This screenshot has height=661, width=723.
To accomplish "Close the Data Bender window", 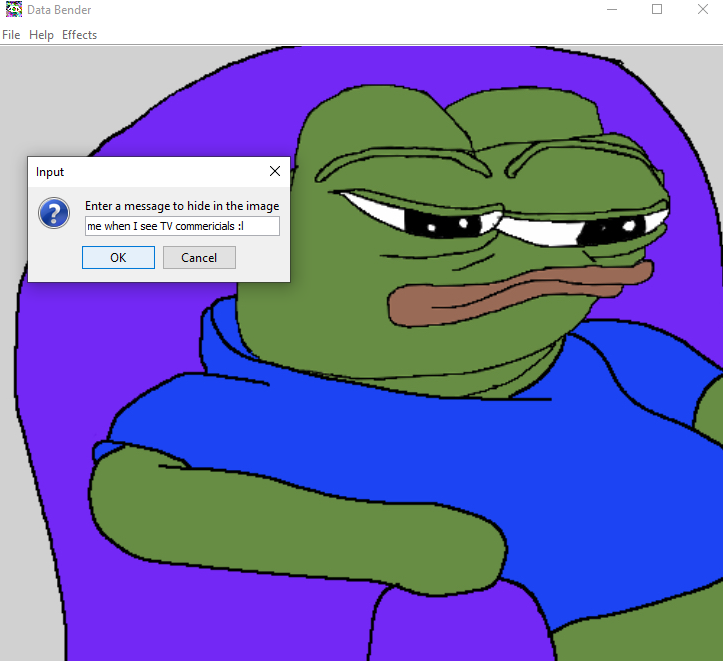I will pyautogui.click(x=703, y=9).
